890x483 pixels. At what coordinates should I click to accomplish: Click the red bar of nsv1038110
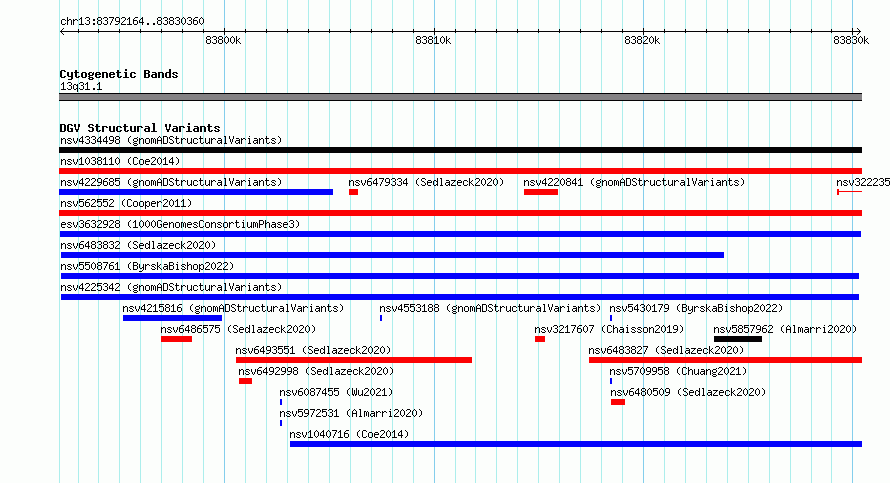pyautogui.click(x=460, y=171)
